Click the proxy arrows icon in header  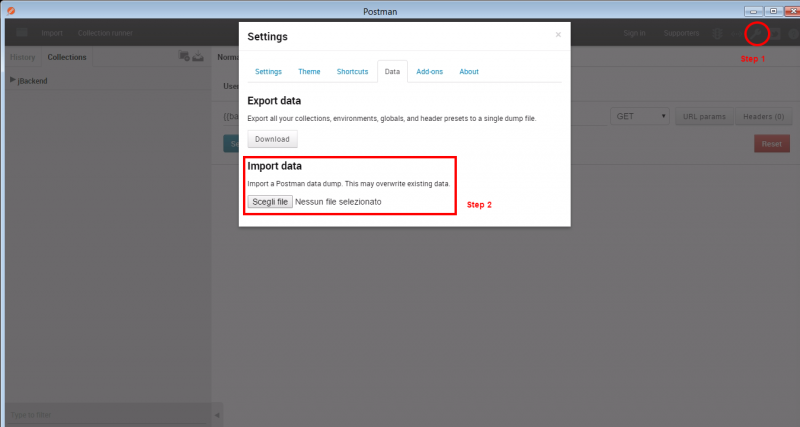coord(736,34)
